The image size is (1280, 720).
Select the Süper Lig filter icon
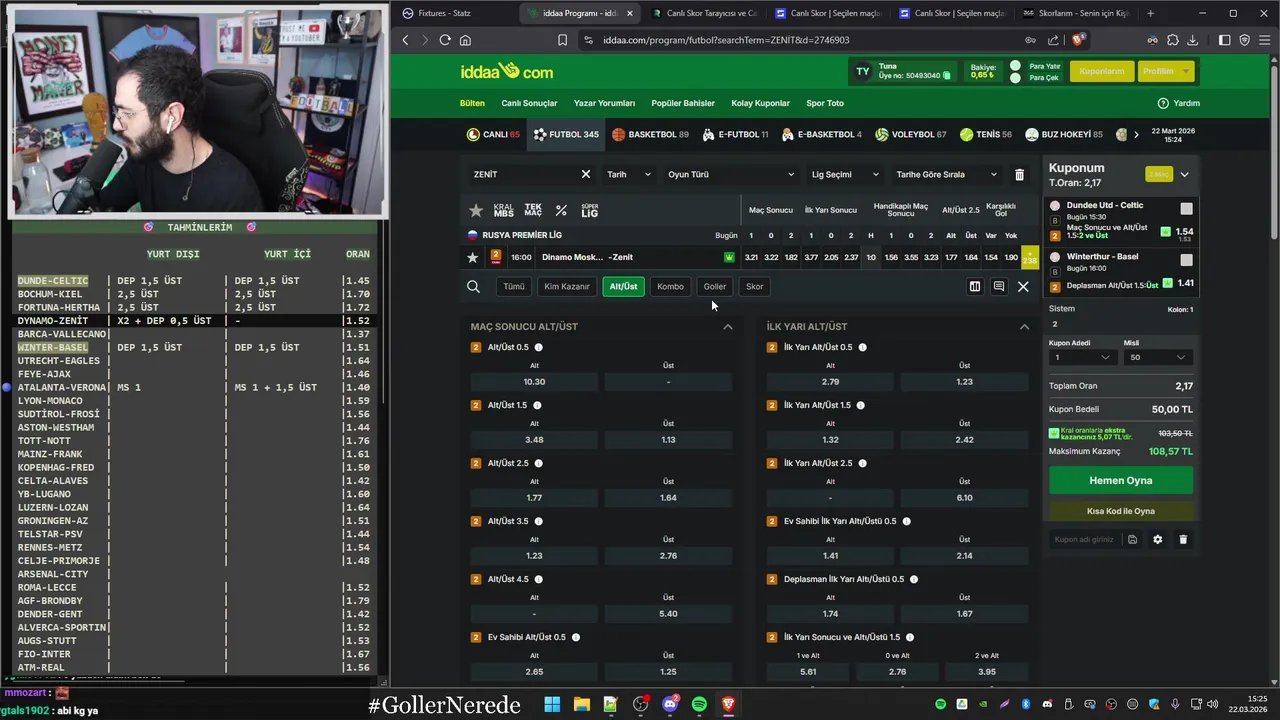tap(589, 210)
